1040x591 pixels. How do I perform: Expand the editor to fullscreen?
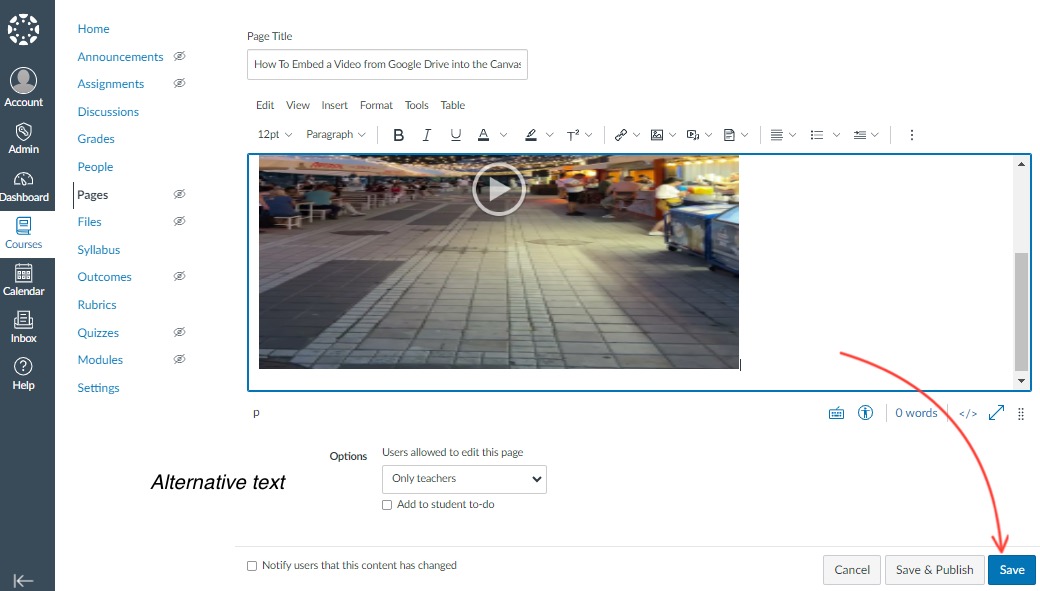pos(996,413)
